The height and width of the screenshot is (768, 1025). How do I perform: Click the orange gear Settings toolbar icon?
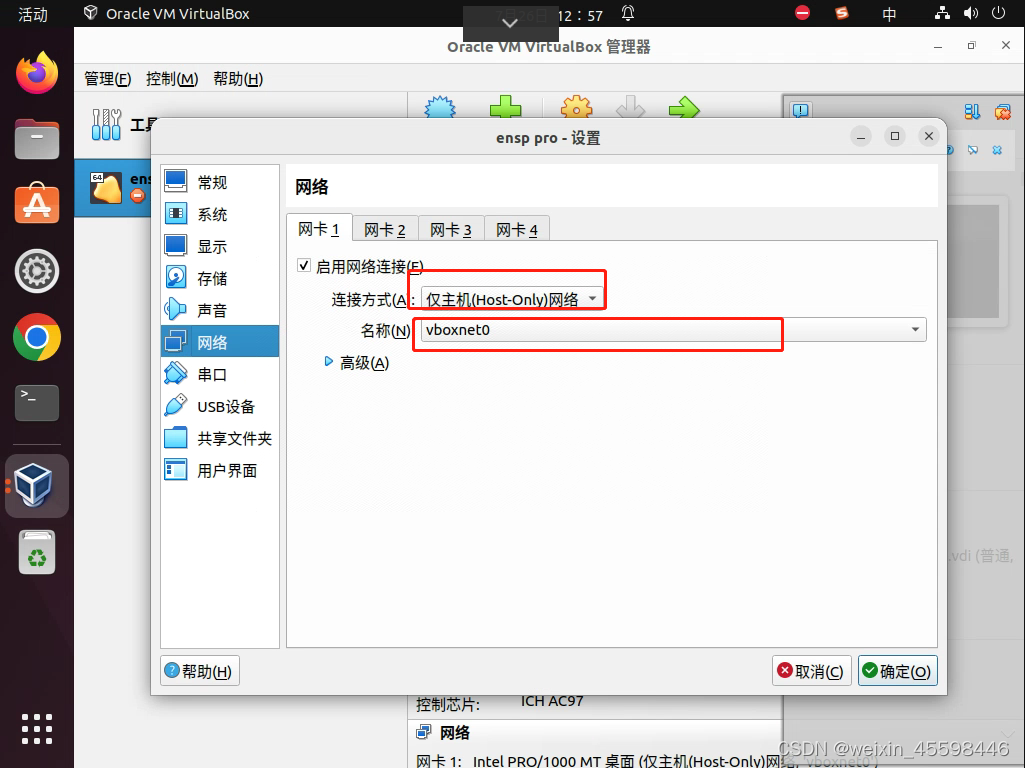[x=577, y=107]
